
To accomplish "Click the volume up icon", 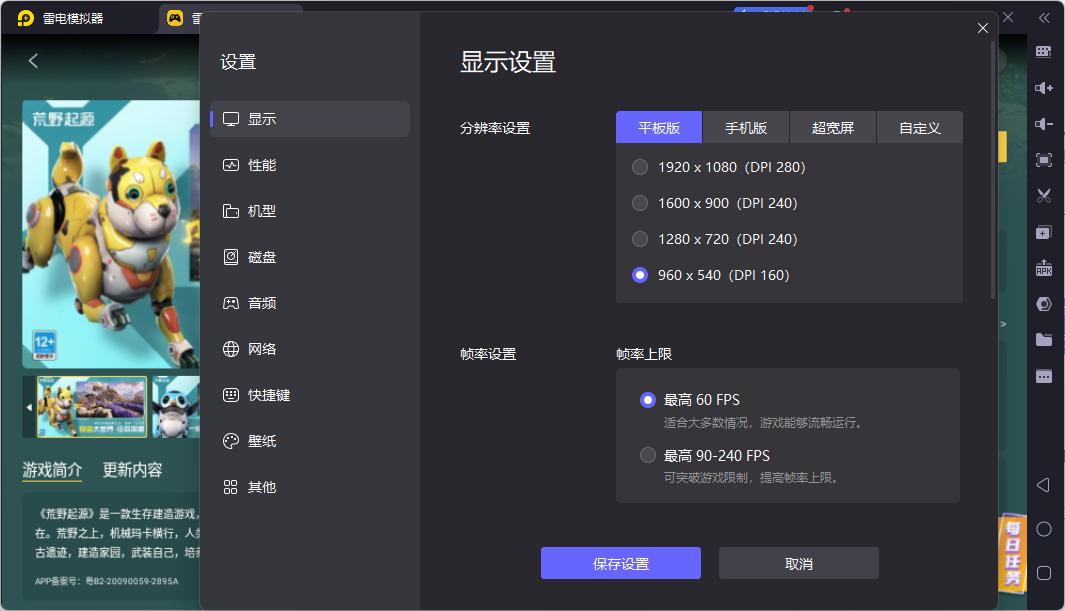I will 1044,88.
